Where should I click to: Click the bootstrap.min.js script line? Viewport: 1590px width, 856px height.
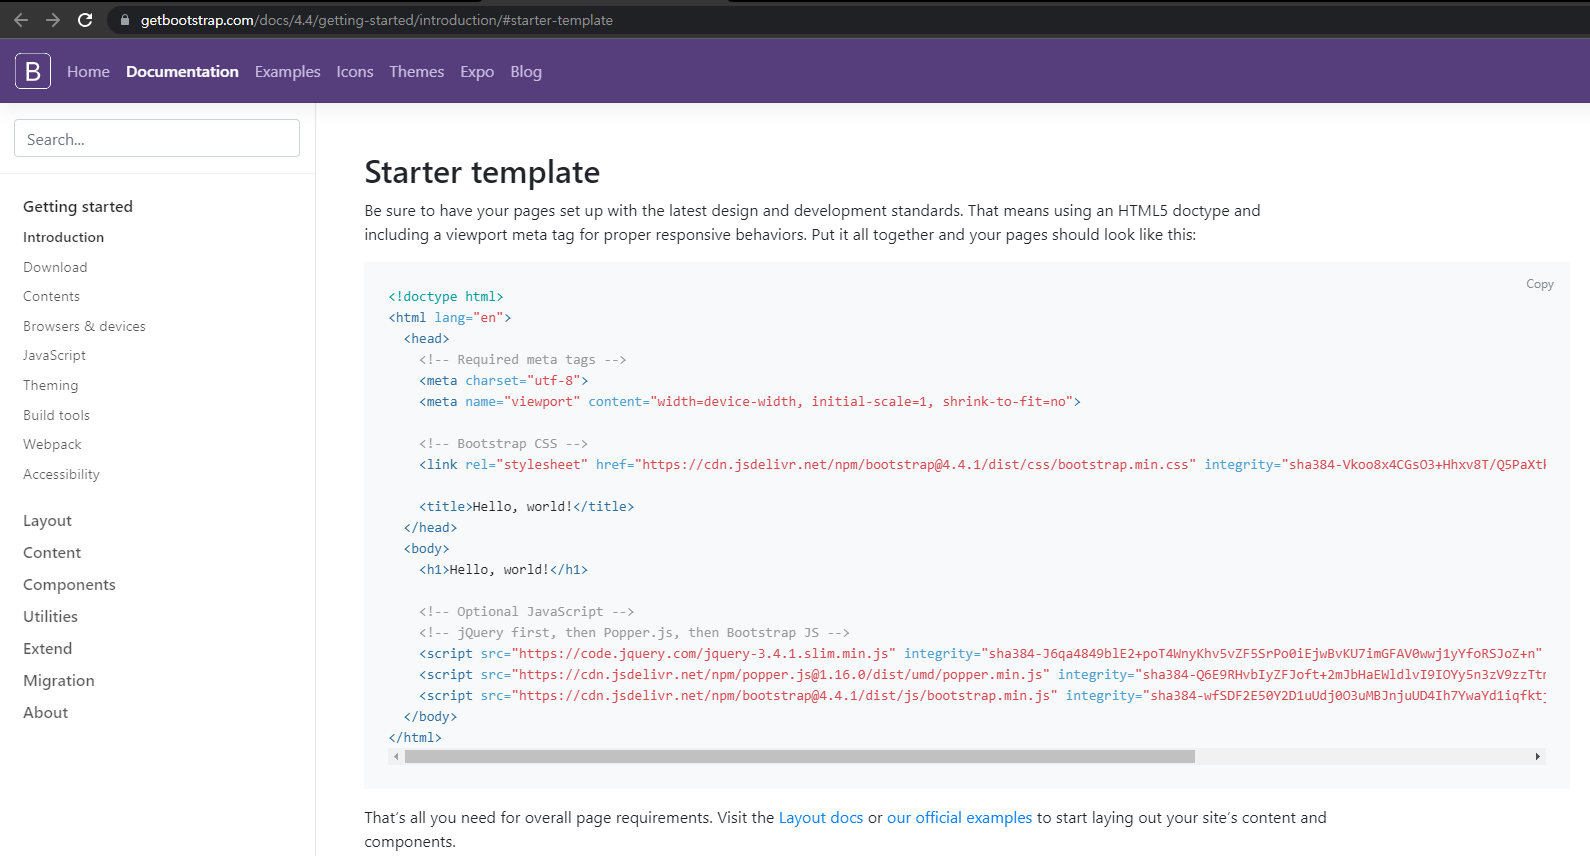(x=982, y=696)
